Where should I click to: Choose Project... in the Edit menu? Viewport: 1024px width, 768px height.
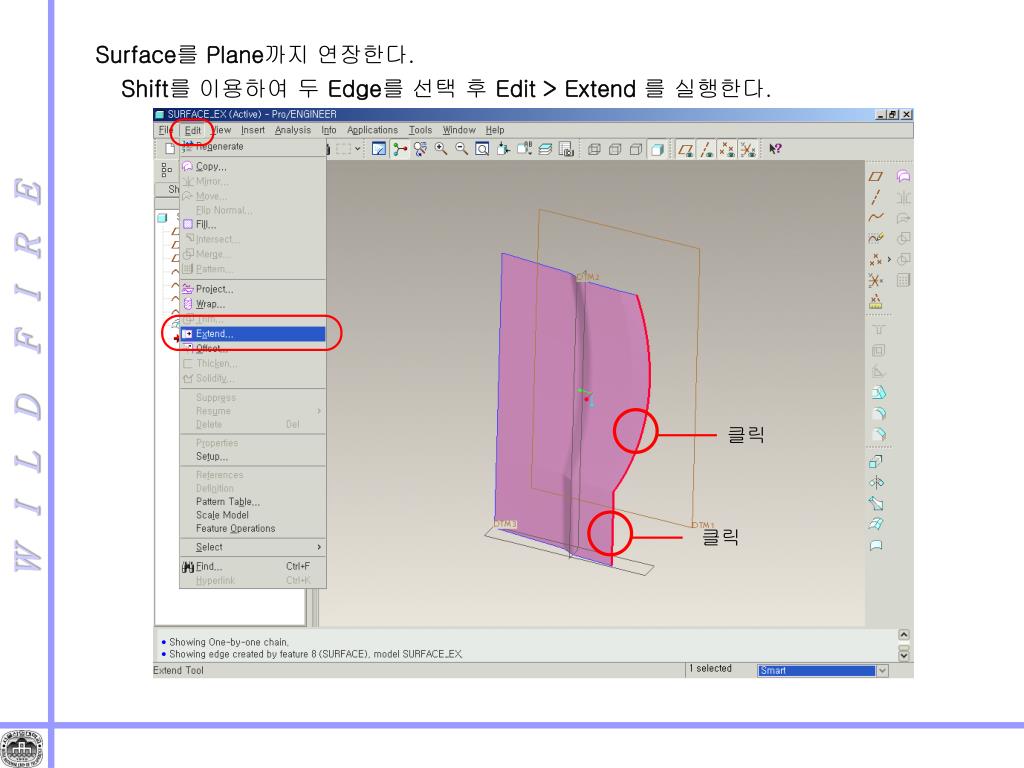(253, 289)
